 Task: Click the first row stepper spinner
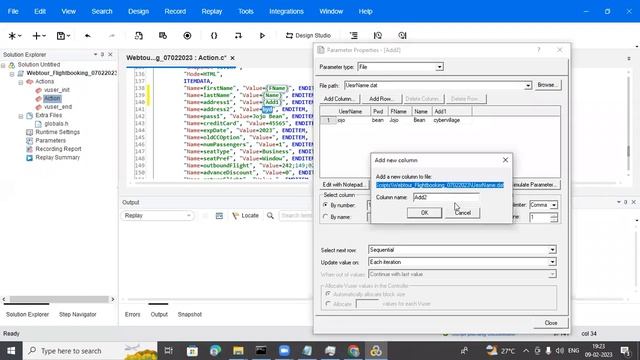554,217
